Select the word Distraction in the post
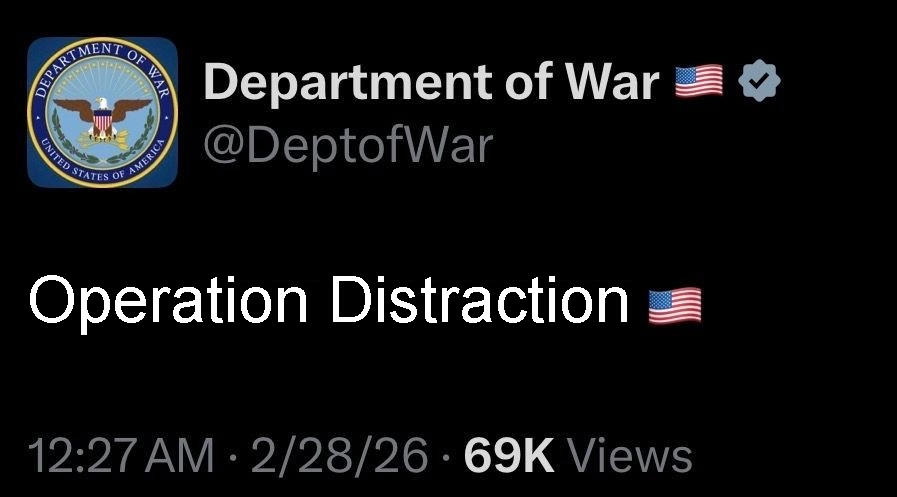The image size is (897, 497). point(479,300)
